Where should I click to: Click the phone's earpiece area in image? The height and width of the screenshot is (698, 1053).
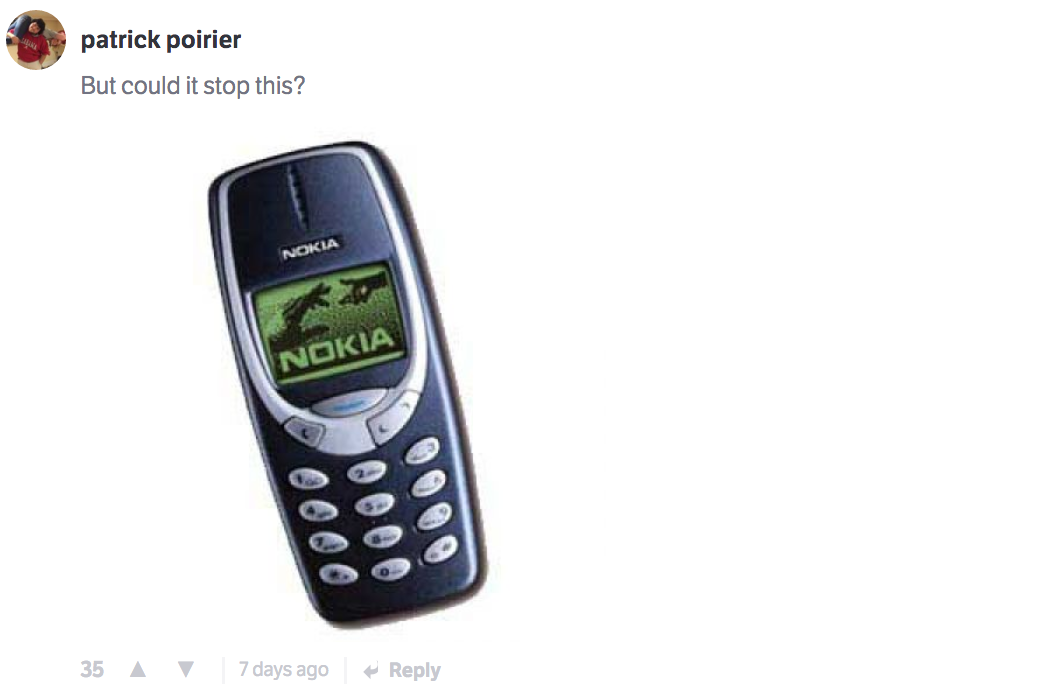295,197
